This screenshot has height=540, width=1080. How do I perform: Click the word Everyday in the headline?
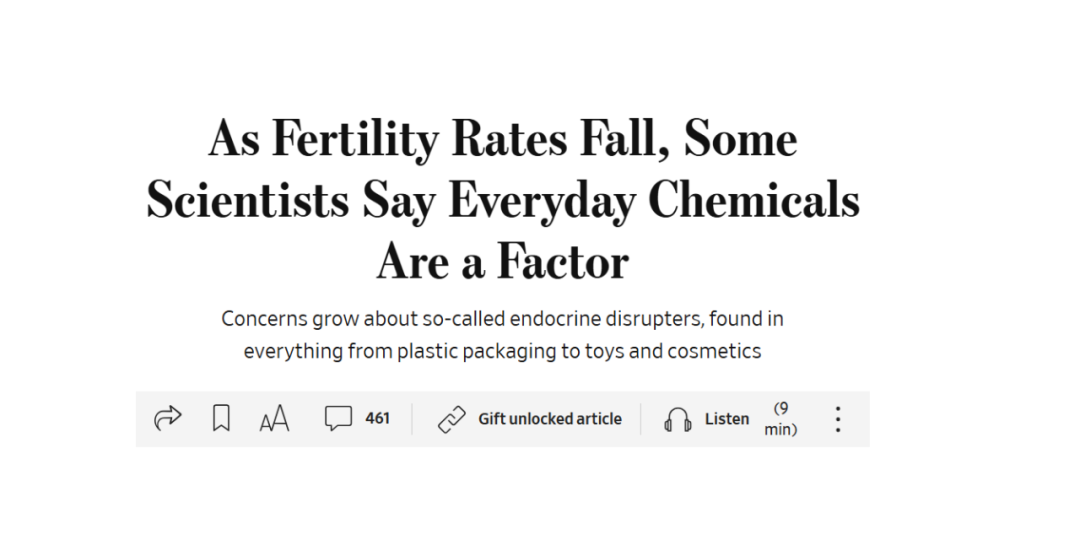click(541, 201)
